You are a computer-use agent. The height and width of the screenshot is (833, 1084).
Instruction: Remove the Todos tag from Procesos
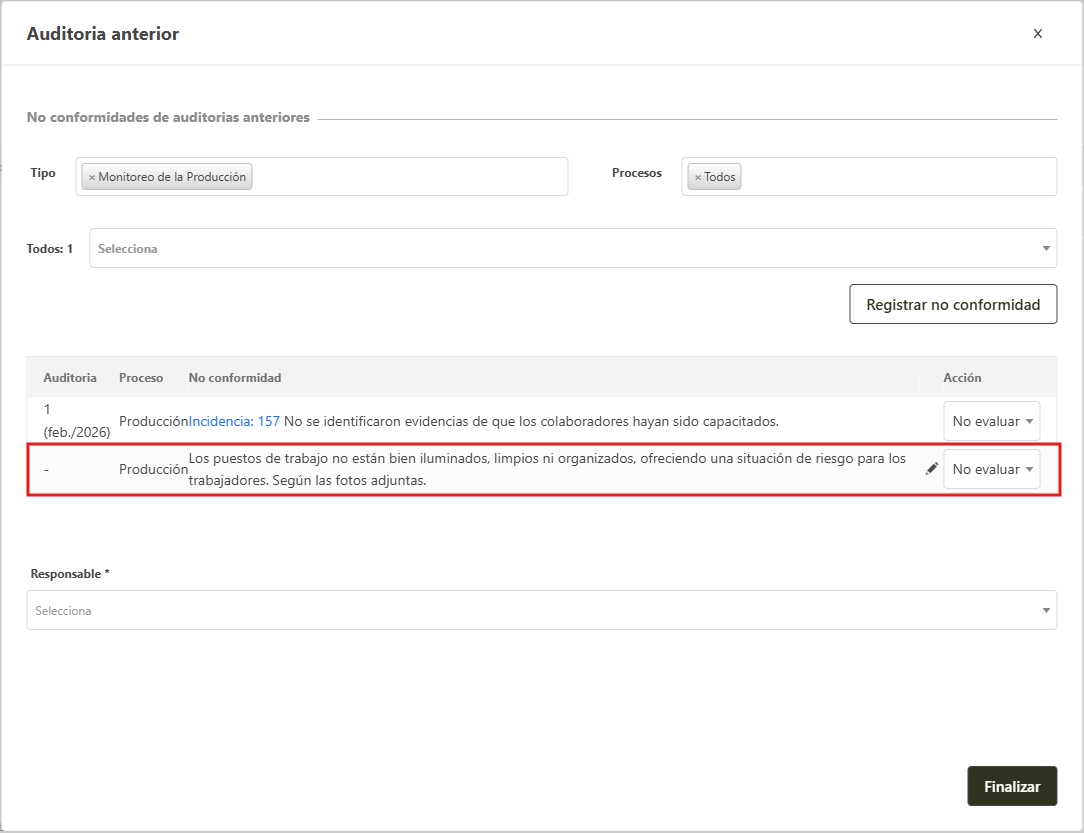(698, 177)
